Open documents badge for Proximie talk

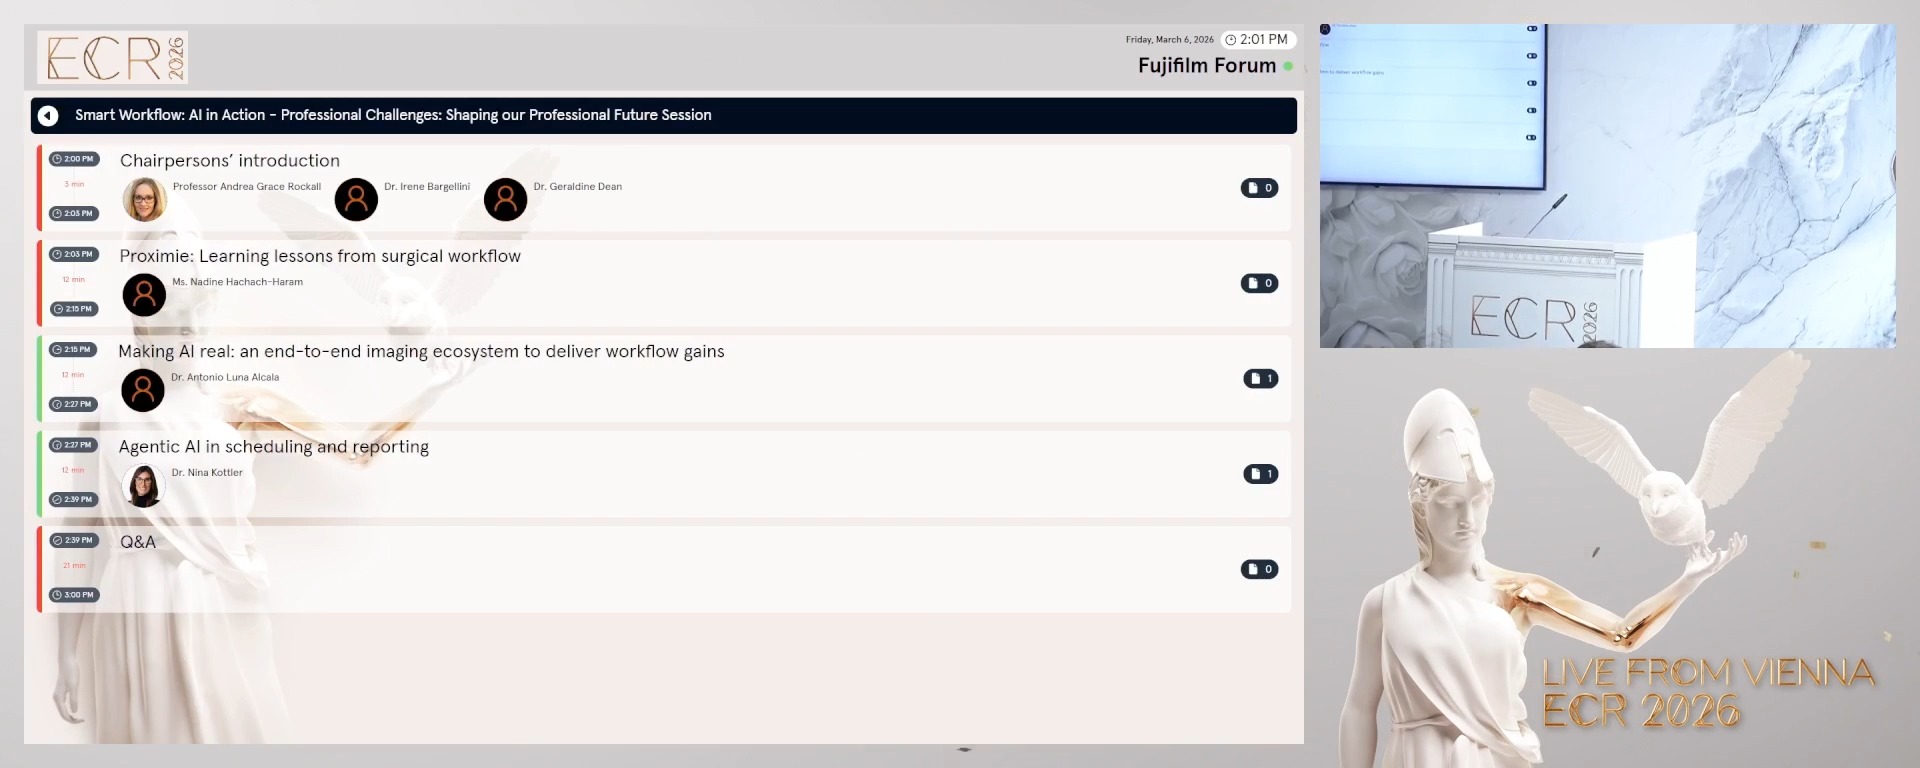pyautogui.click(x=1259, y=283)
